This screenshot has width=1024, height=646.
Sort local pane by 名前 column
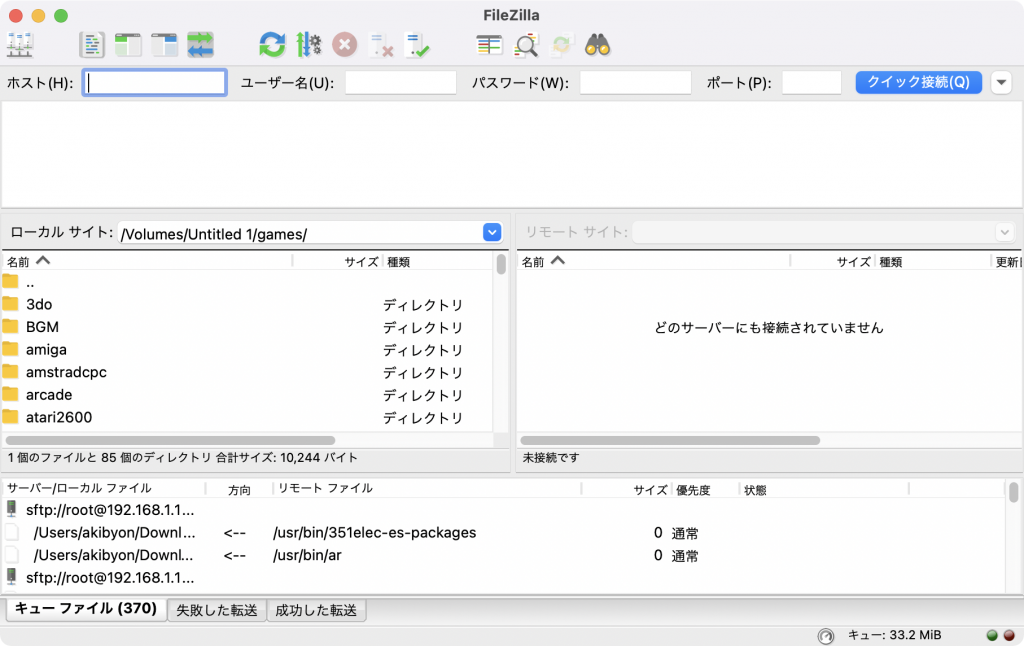click(x=148, y=261)
